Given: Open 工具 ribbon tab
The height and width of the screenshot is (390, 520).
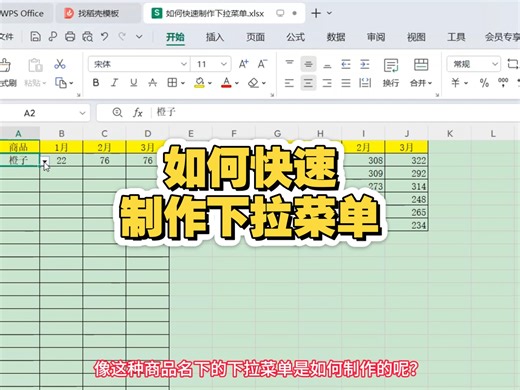Looking at the screenshot, I should tap(456, 37).
